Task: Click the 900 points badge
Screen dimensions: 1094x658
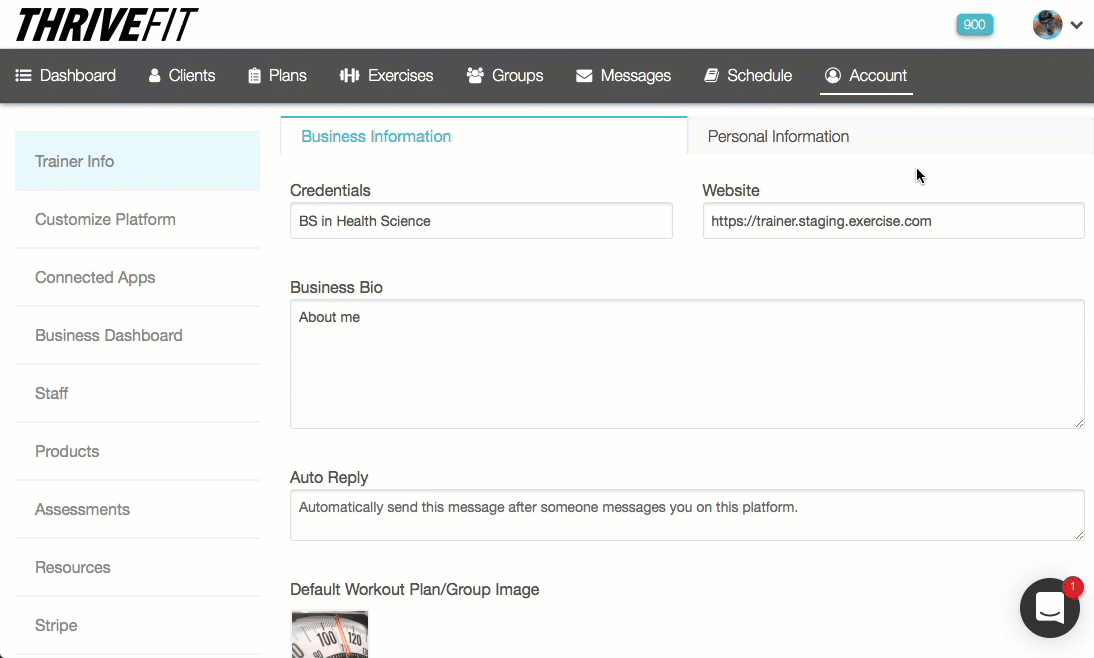Action: [974, 25]
